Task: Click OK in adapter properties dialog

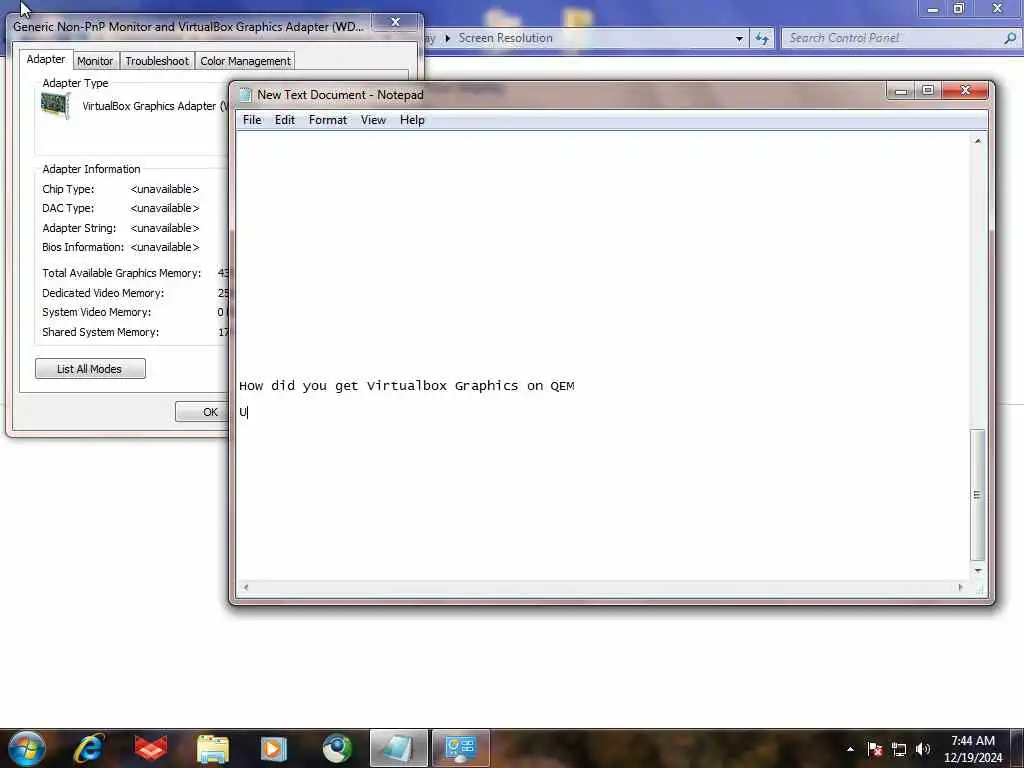Action: pyautogui.click(x=202, y=412)
